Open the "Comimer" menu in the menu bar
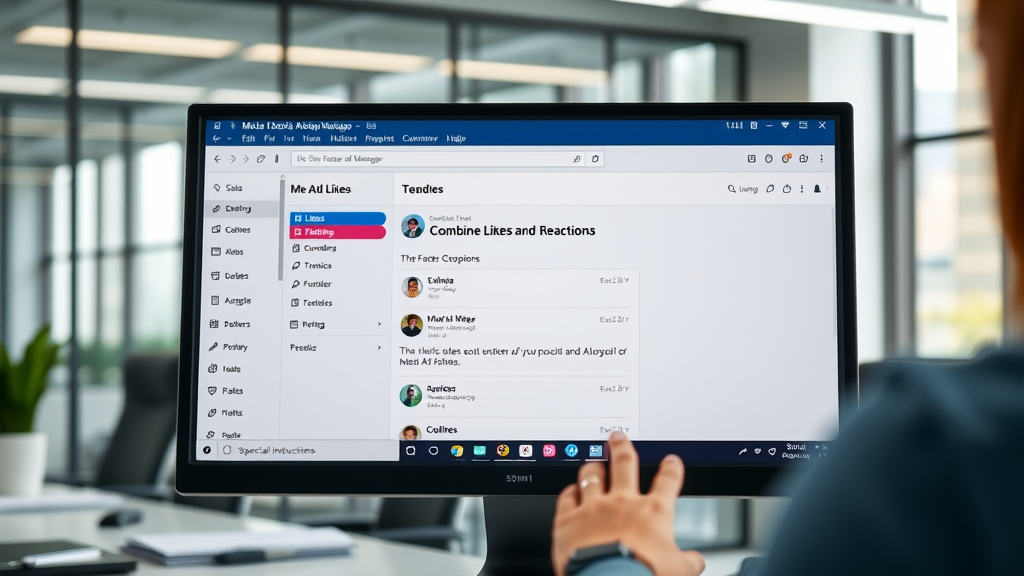 click(420, 138)
